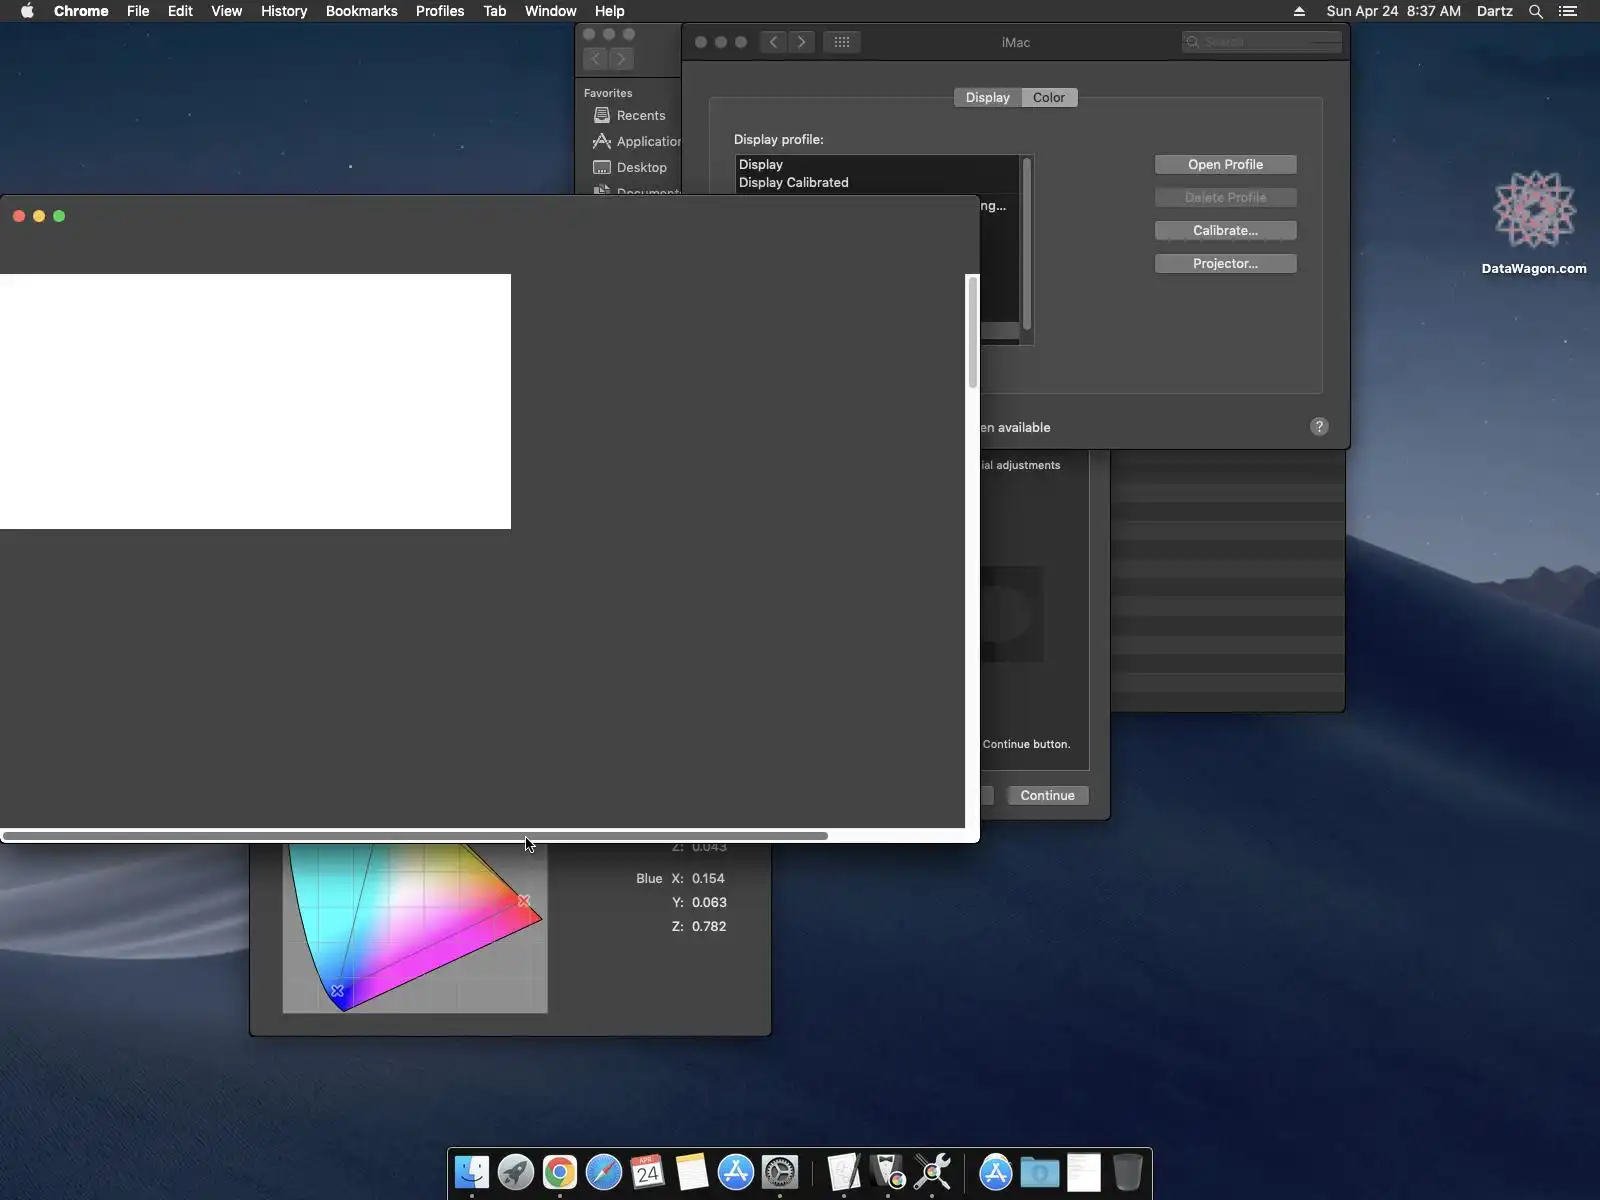
Task: Show all preferences grid button
Action: click(842, 42)
